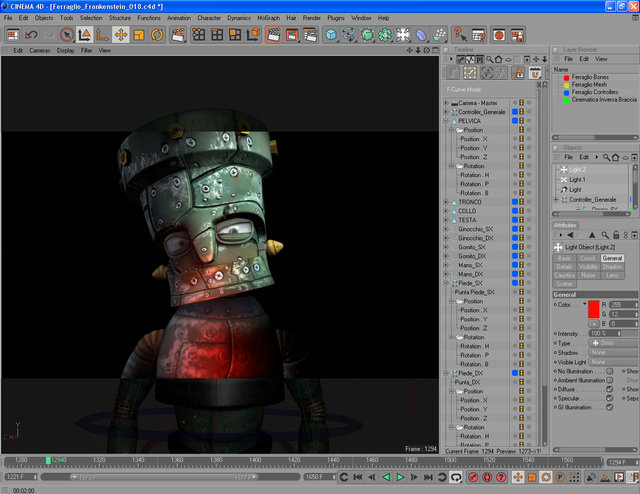Viewport: 640px width, 494px height.
Task: Toggle the GI Illumination checkbox
Action: tap(609, 409)
